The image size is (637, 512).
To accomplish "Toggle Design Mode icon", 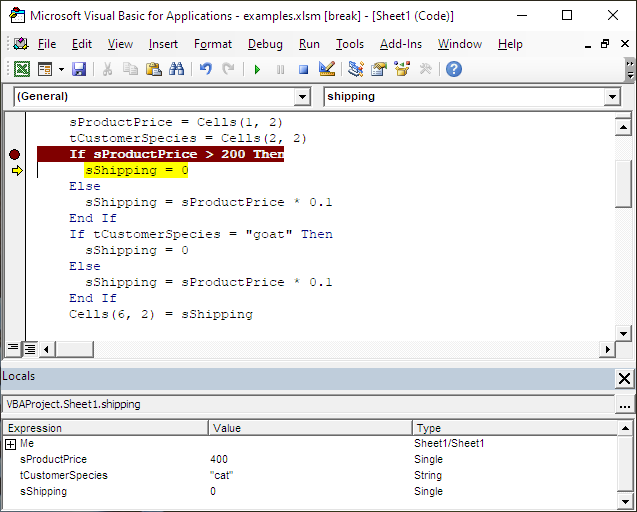I will point(327,69).
